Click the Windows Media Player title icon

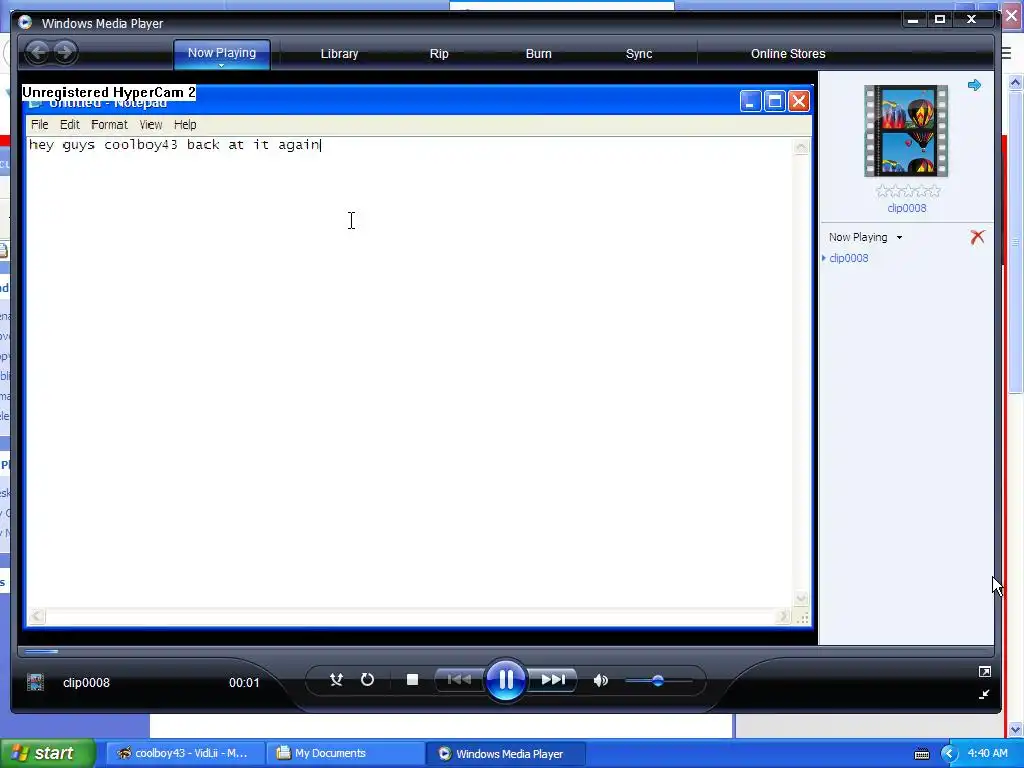25,23
